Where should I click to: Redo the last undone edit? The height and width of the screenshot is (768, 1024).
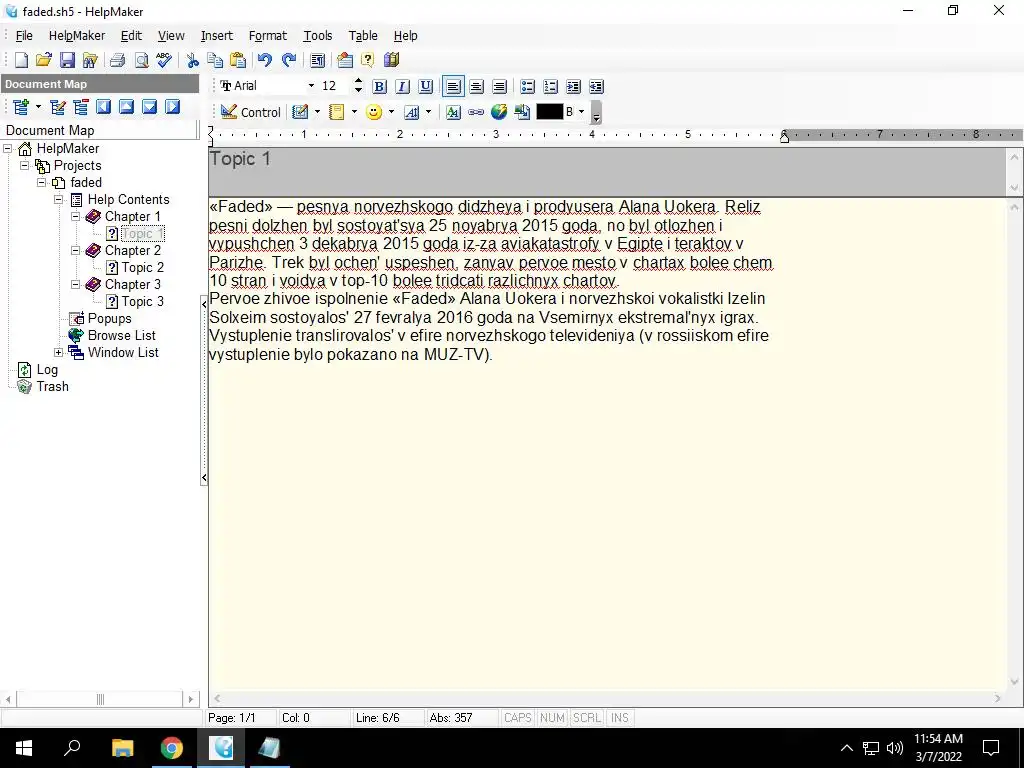point(289,60)
